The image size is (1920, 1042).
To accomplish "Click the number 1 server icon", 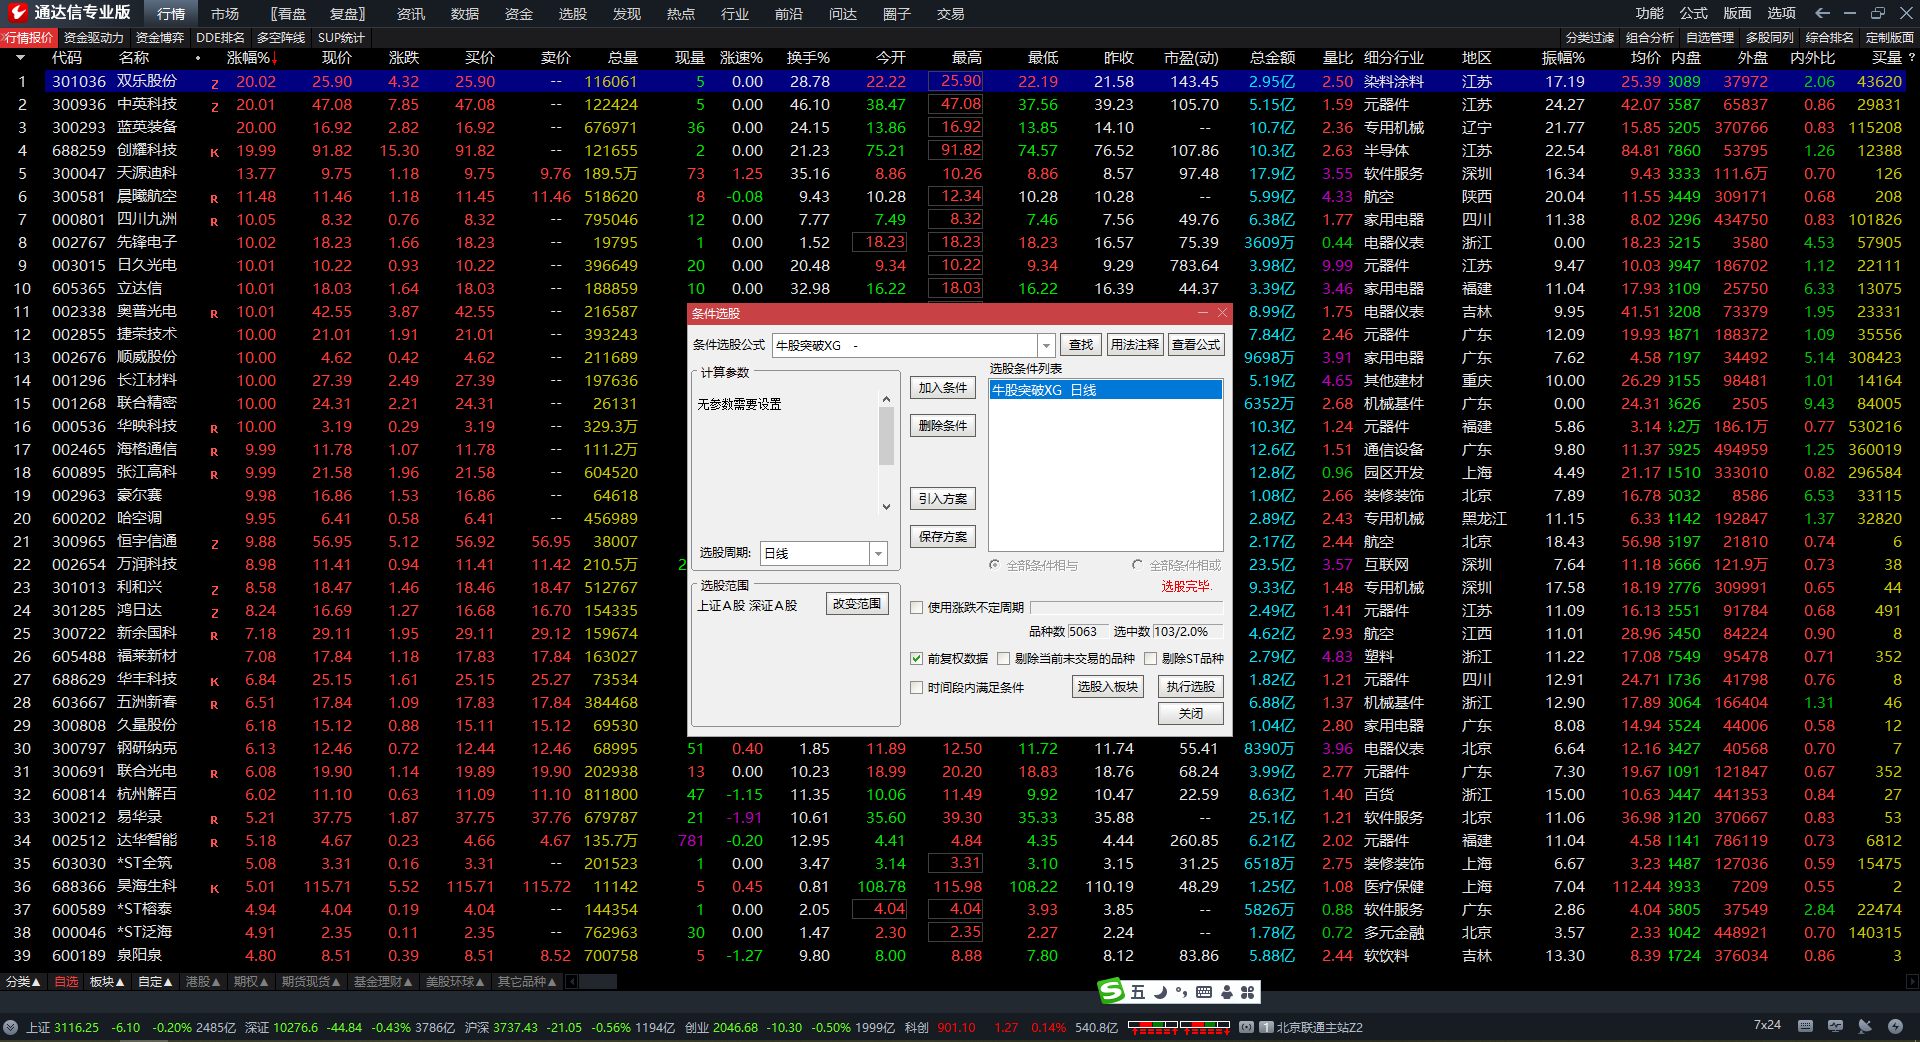I will [1266, 1027].
